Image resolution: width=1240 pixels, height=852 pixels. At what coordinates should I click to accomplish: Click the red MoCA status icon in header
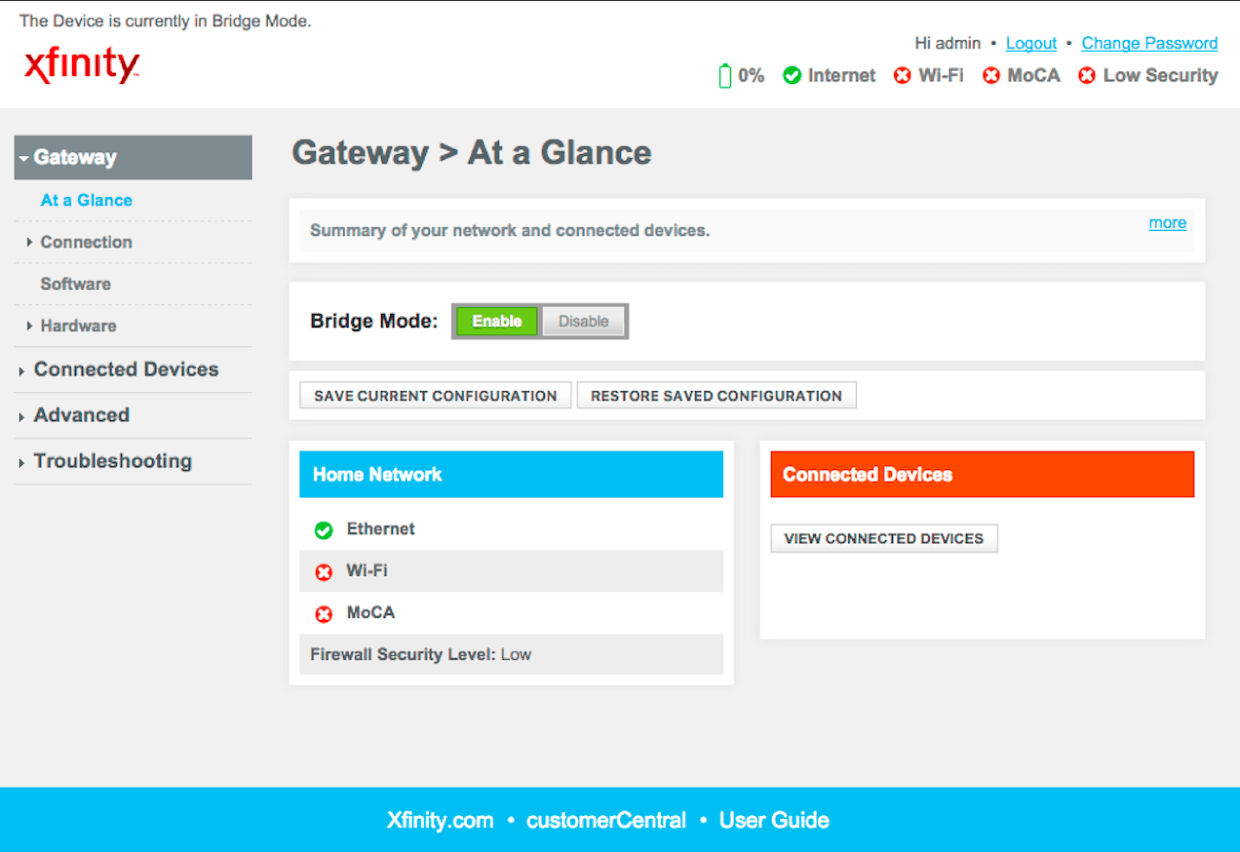coord(991,76)
